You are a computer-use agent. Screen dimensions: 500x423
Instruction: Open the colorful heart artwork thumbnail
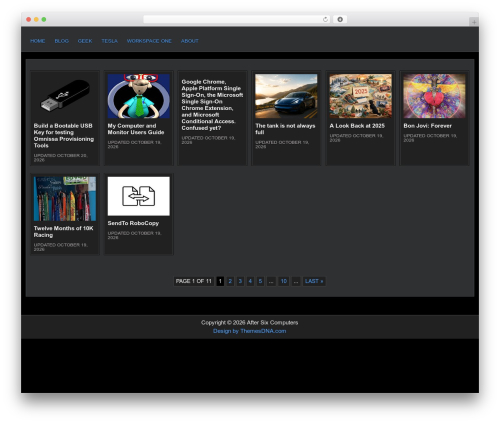click(434, 96)
